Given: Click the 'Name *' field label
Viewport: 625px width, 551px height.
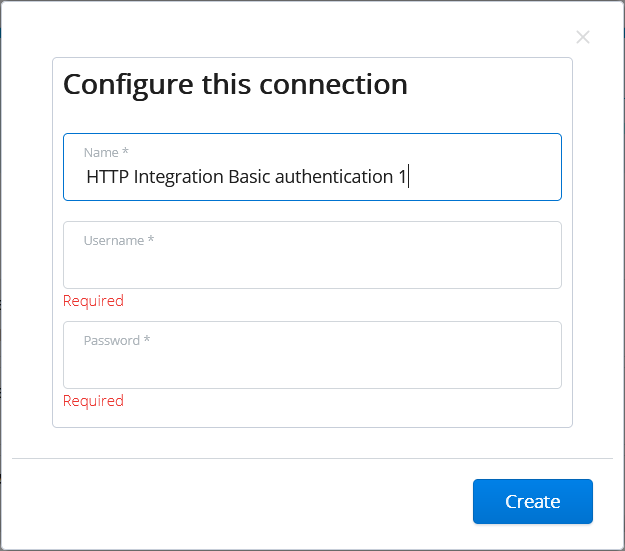Looking at the screenshot, I should 106,152.
